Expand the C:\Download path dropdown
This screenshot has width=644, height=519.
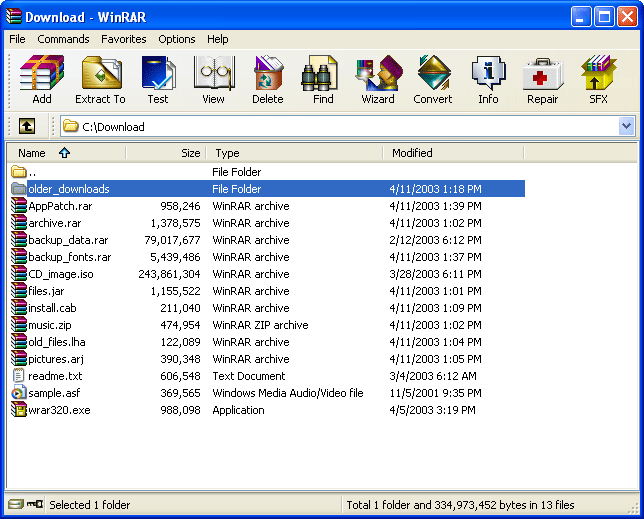coord(626,126)
